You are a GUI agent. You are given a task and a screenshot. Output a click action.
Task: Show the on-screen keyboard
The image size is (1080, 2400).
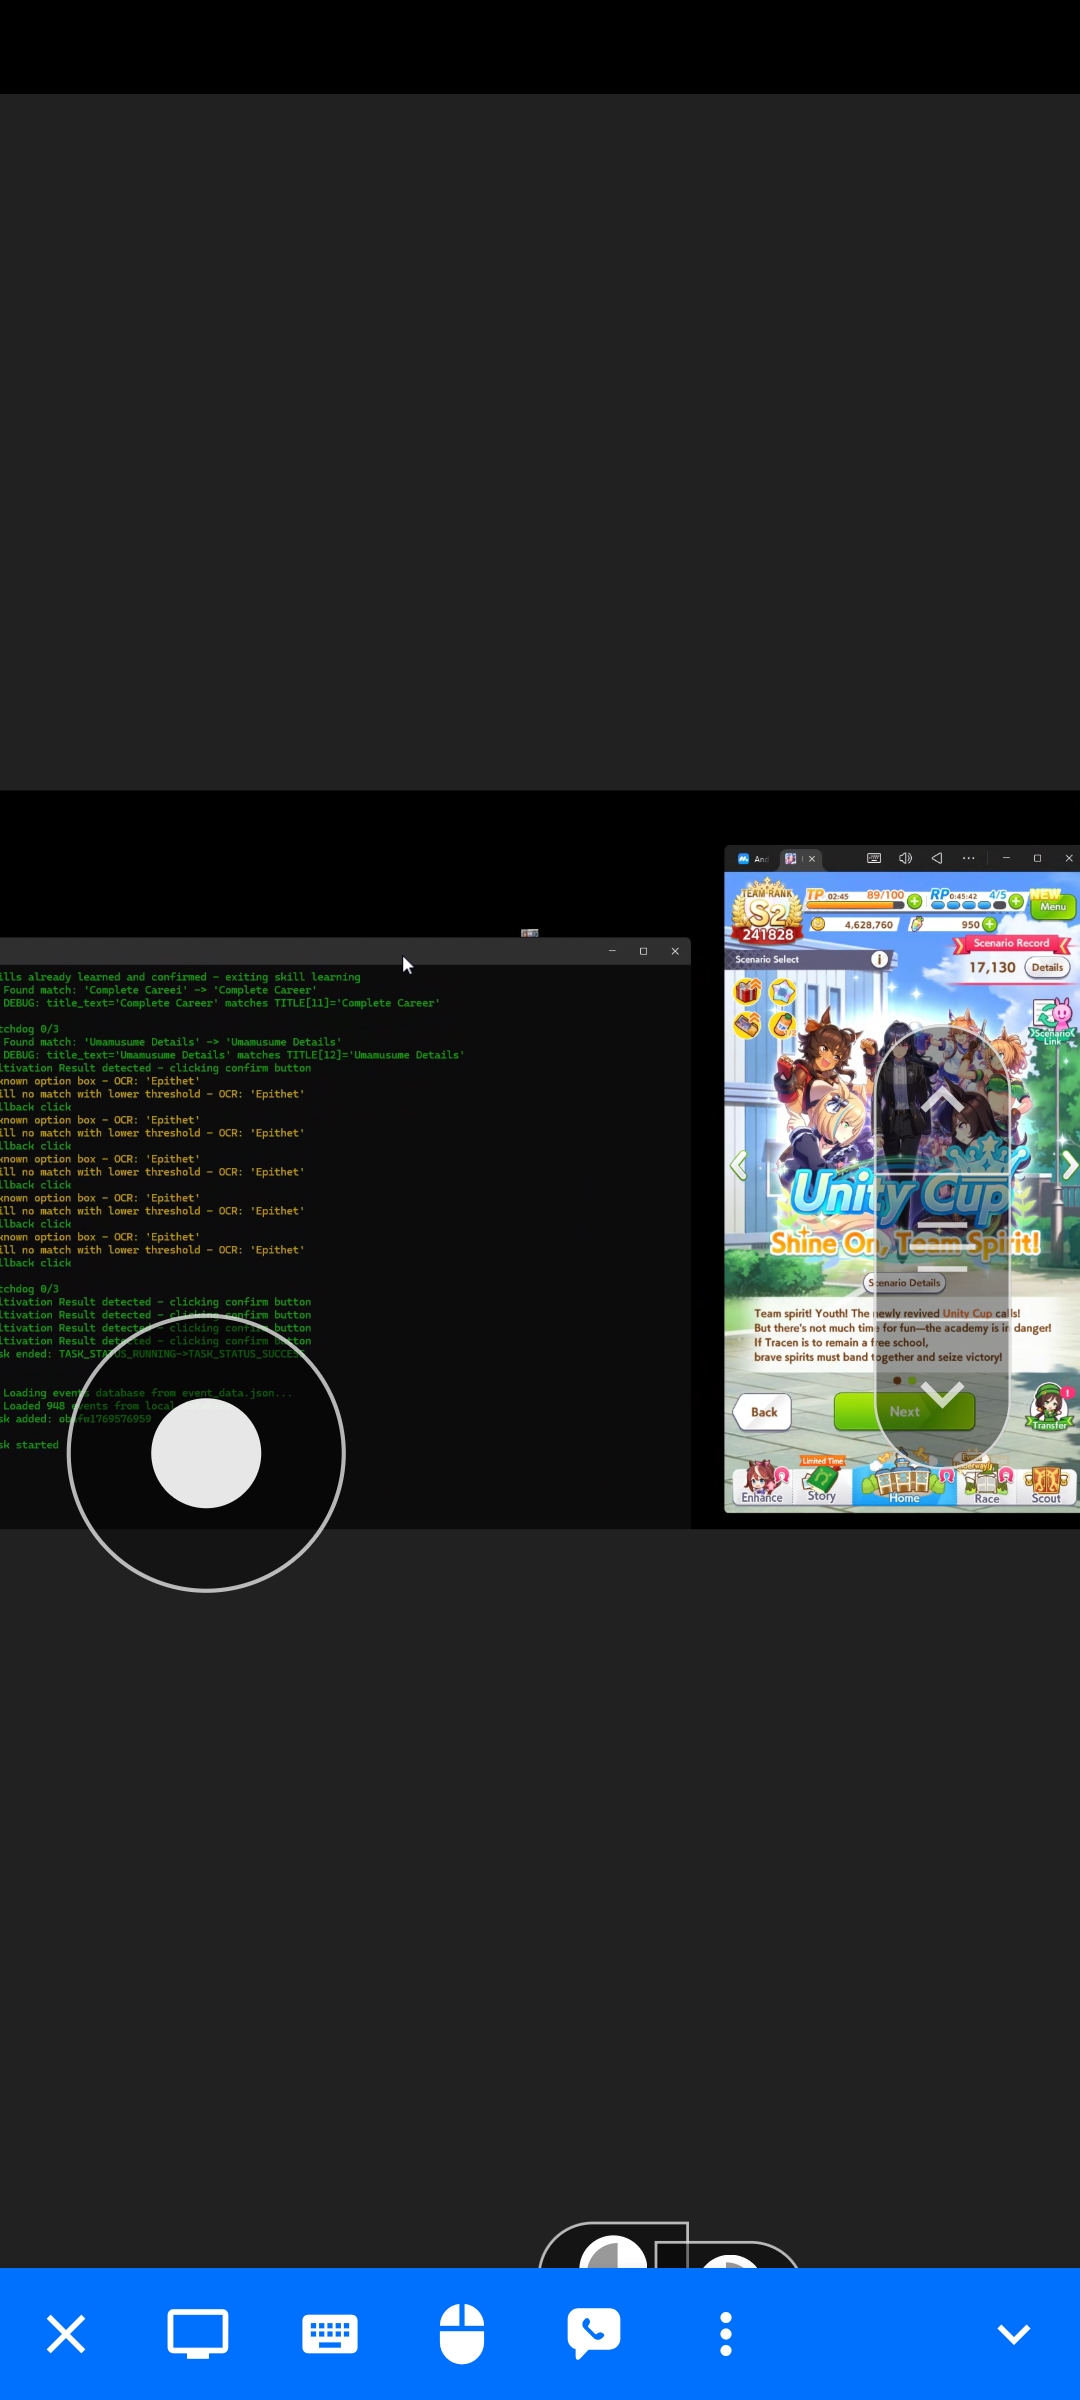pyautogui.click(x=330, y=2334)
